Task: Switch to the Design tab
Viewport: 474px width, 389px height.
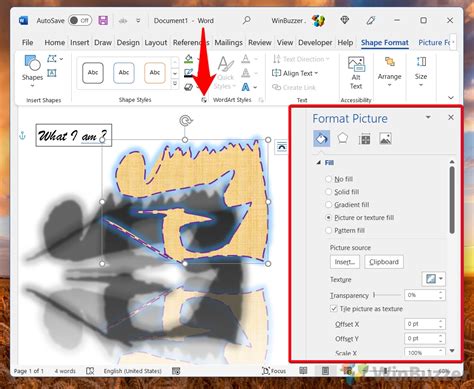Action: [128, 43]
